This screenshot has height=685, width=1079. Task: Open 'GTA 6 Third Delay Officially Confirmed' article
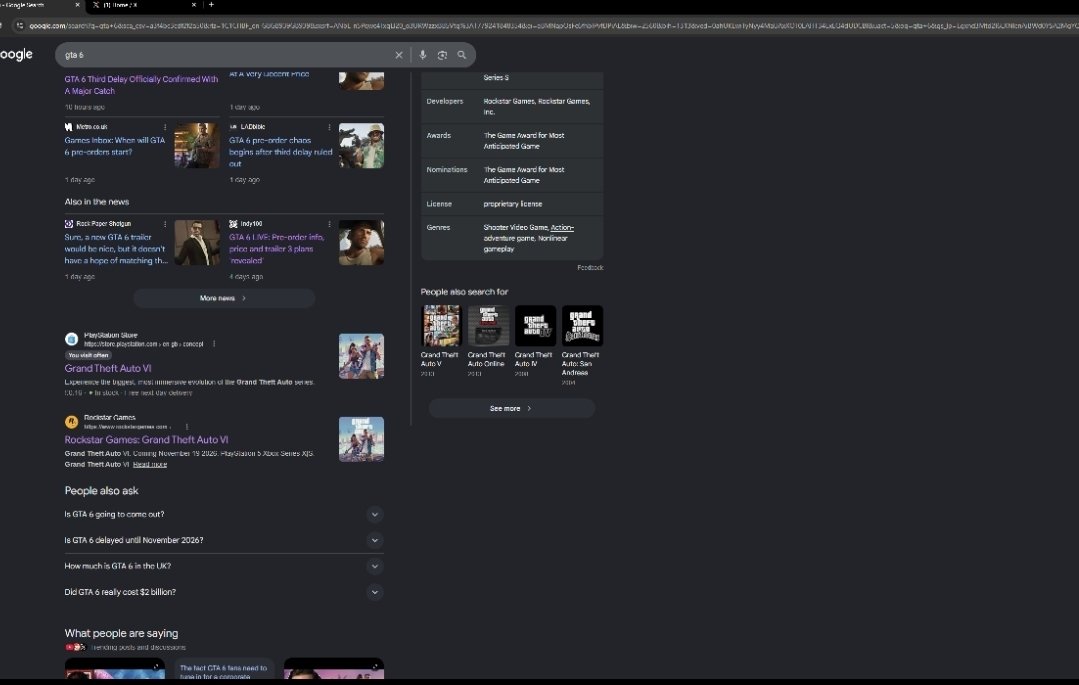click(x=141, y=85)
